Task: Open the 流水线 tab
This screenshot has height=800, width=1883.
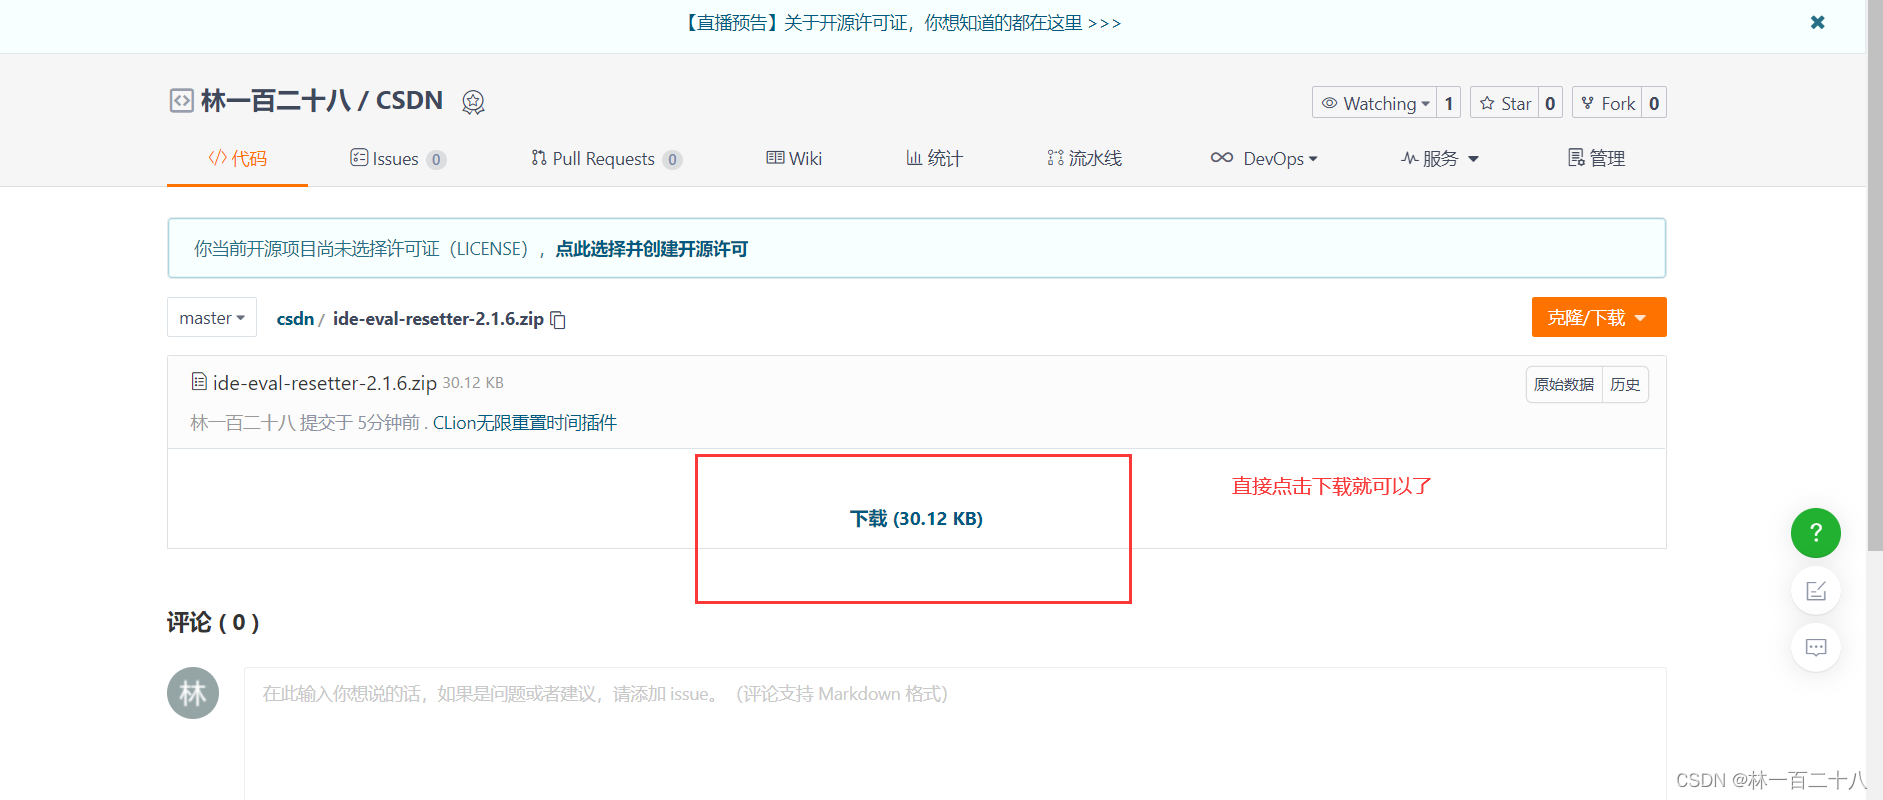Action: coord(1085,158)
